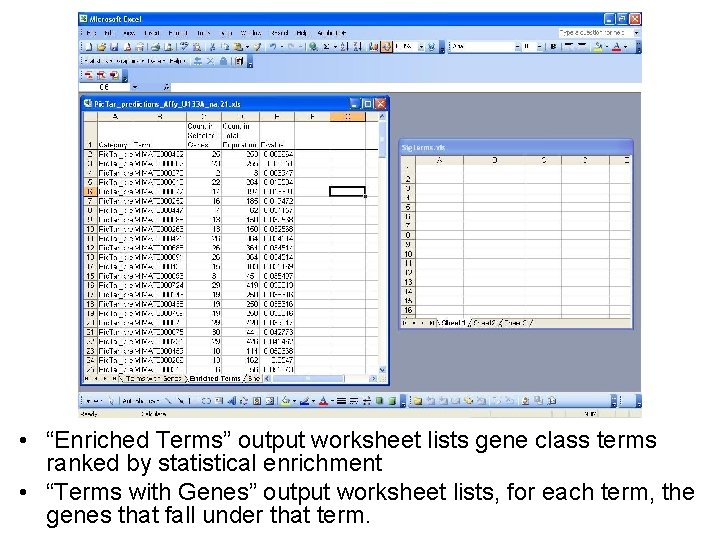Open the Draw menu button
This screenshot has height=540, width=720.
(95, 401)
